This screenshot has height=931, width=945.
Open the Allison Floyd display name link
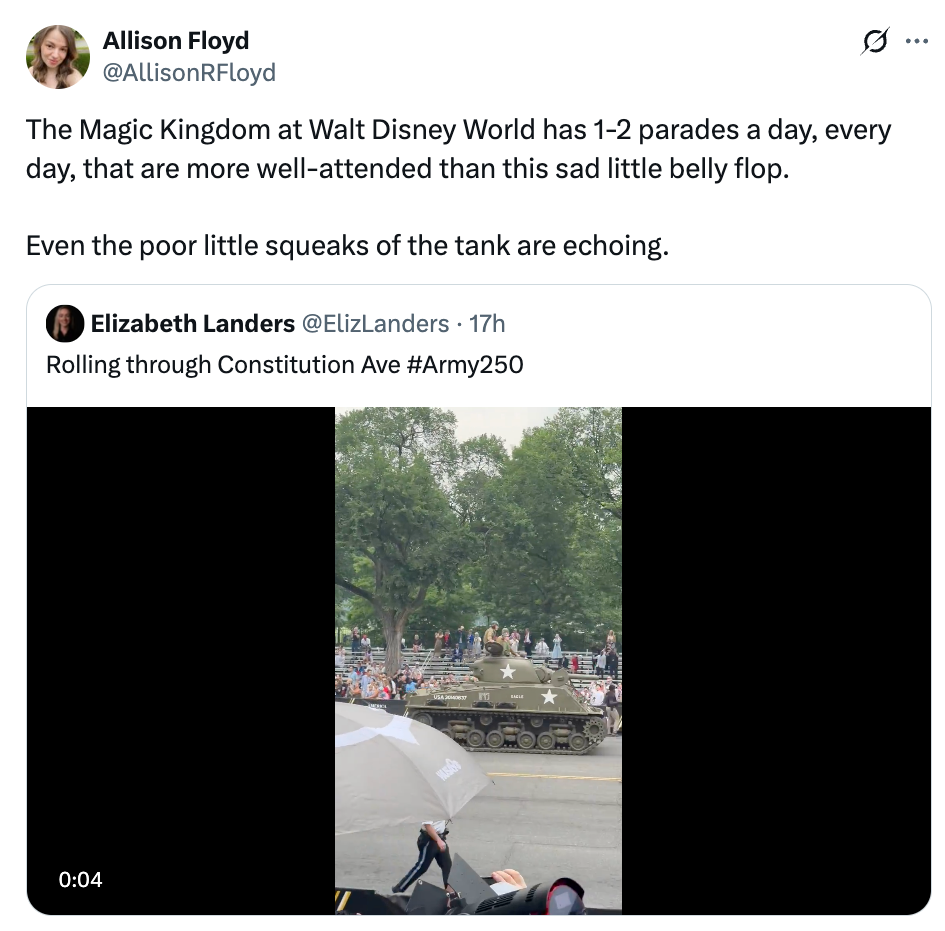(176, 41)
